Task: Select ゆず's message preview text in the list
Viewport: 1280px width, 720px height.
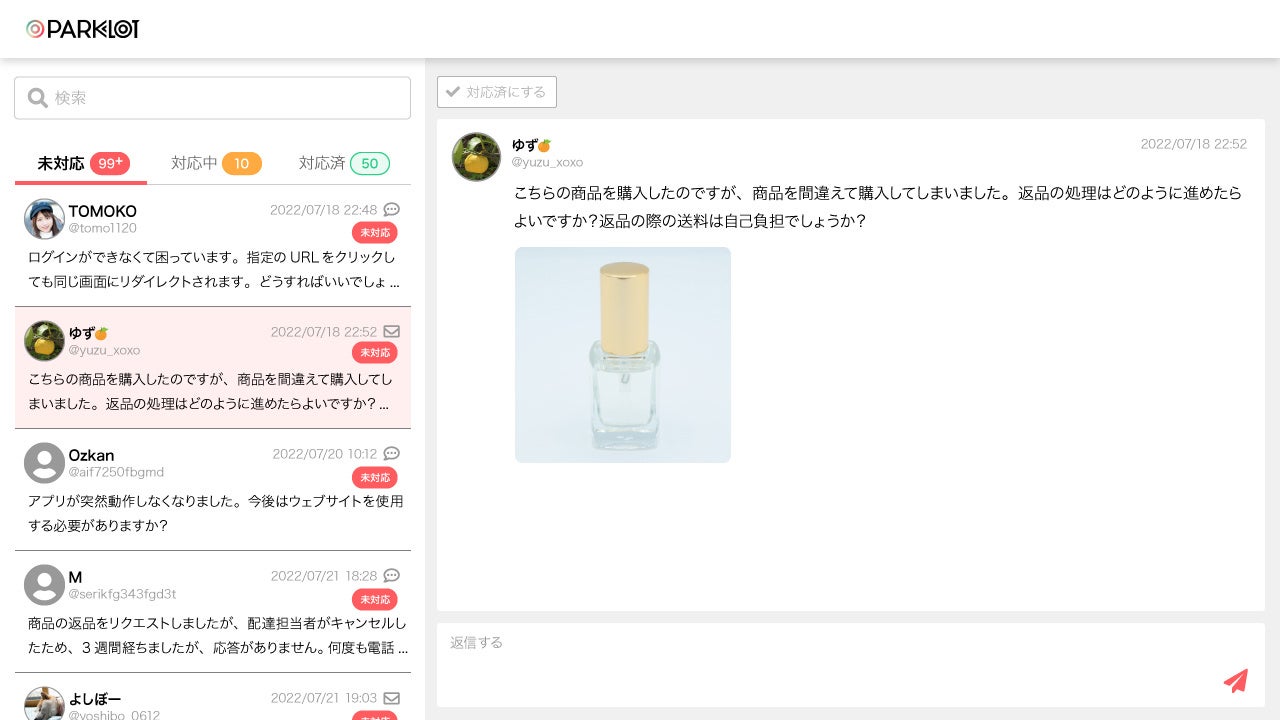Action: point(210,392)
